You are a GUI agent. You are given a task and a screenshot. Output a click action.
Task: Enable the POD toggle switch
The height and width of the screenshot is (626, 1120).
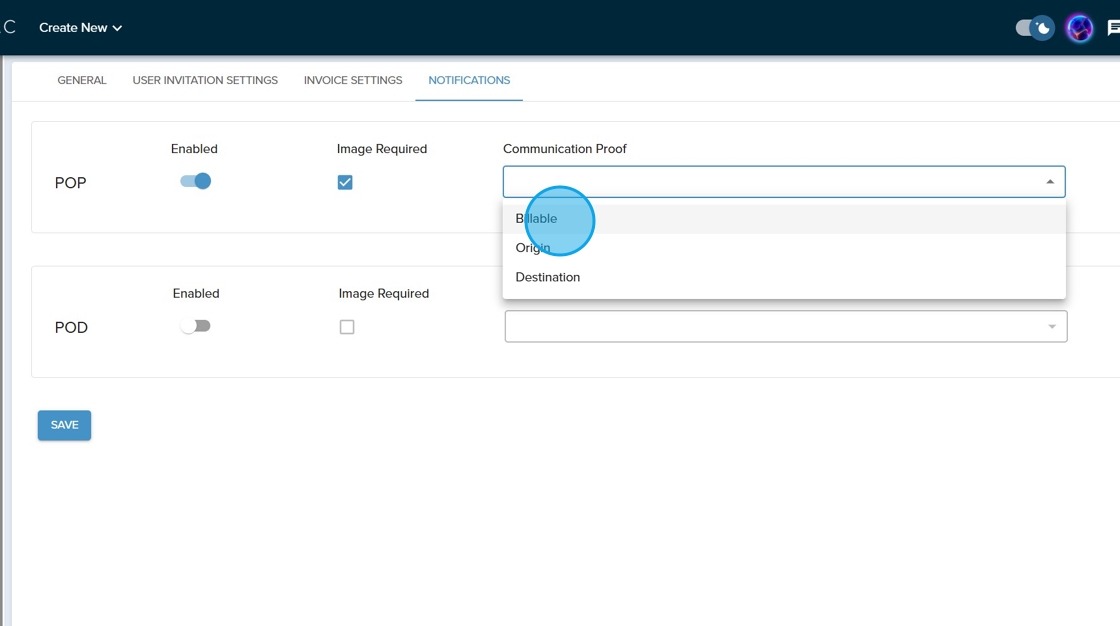(195, 326)
